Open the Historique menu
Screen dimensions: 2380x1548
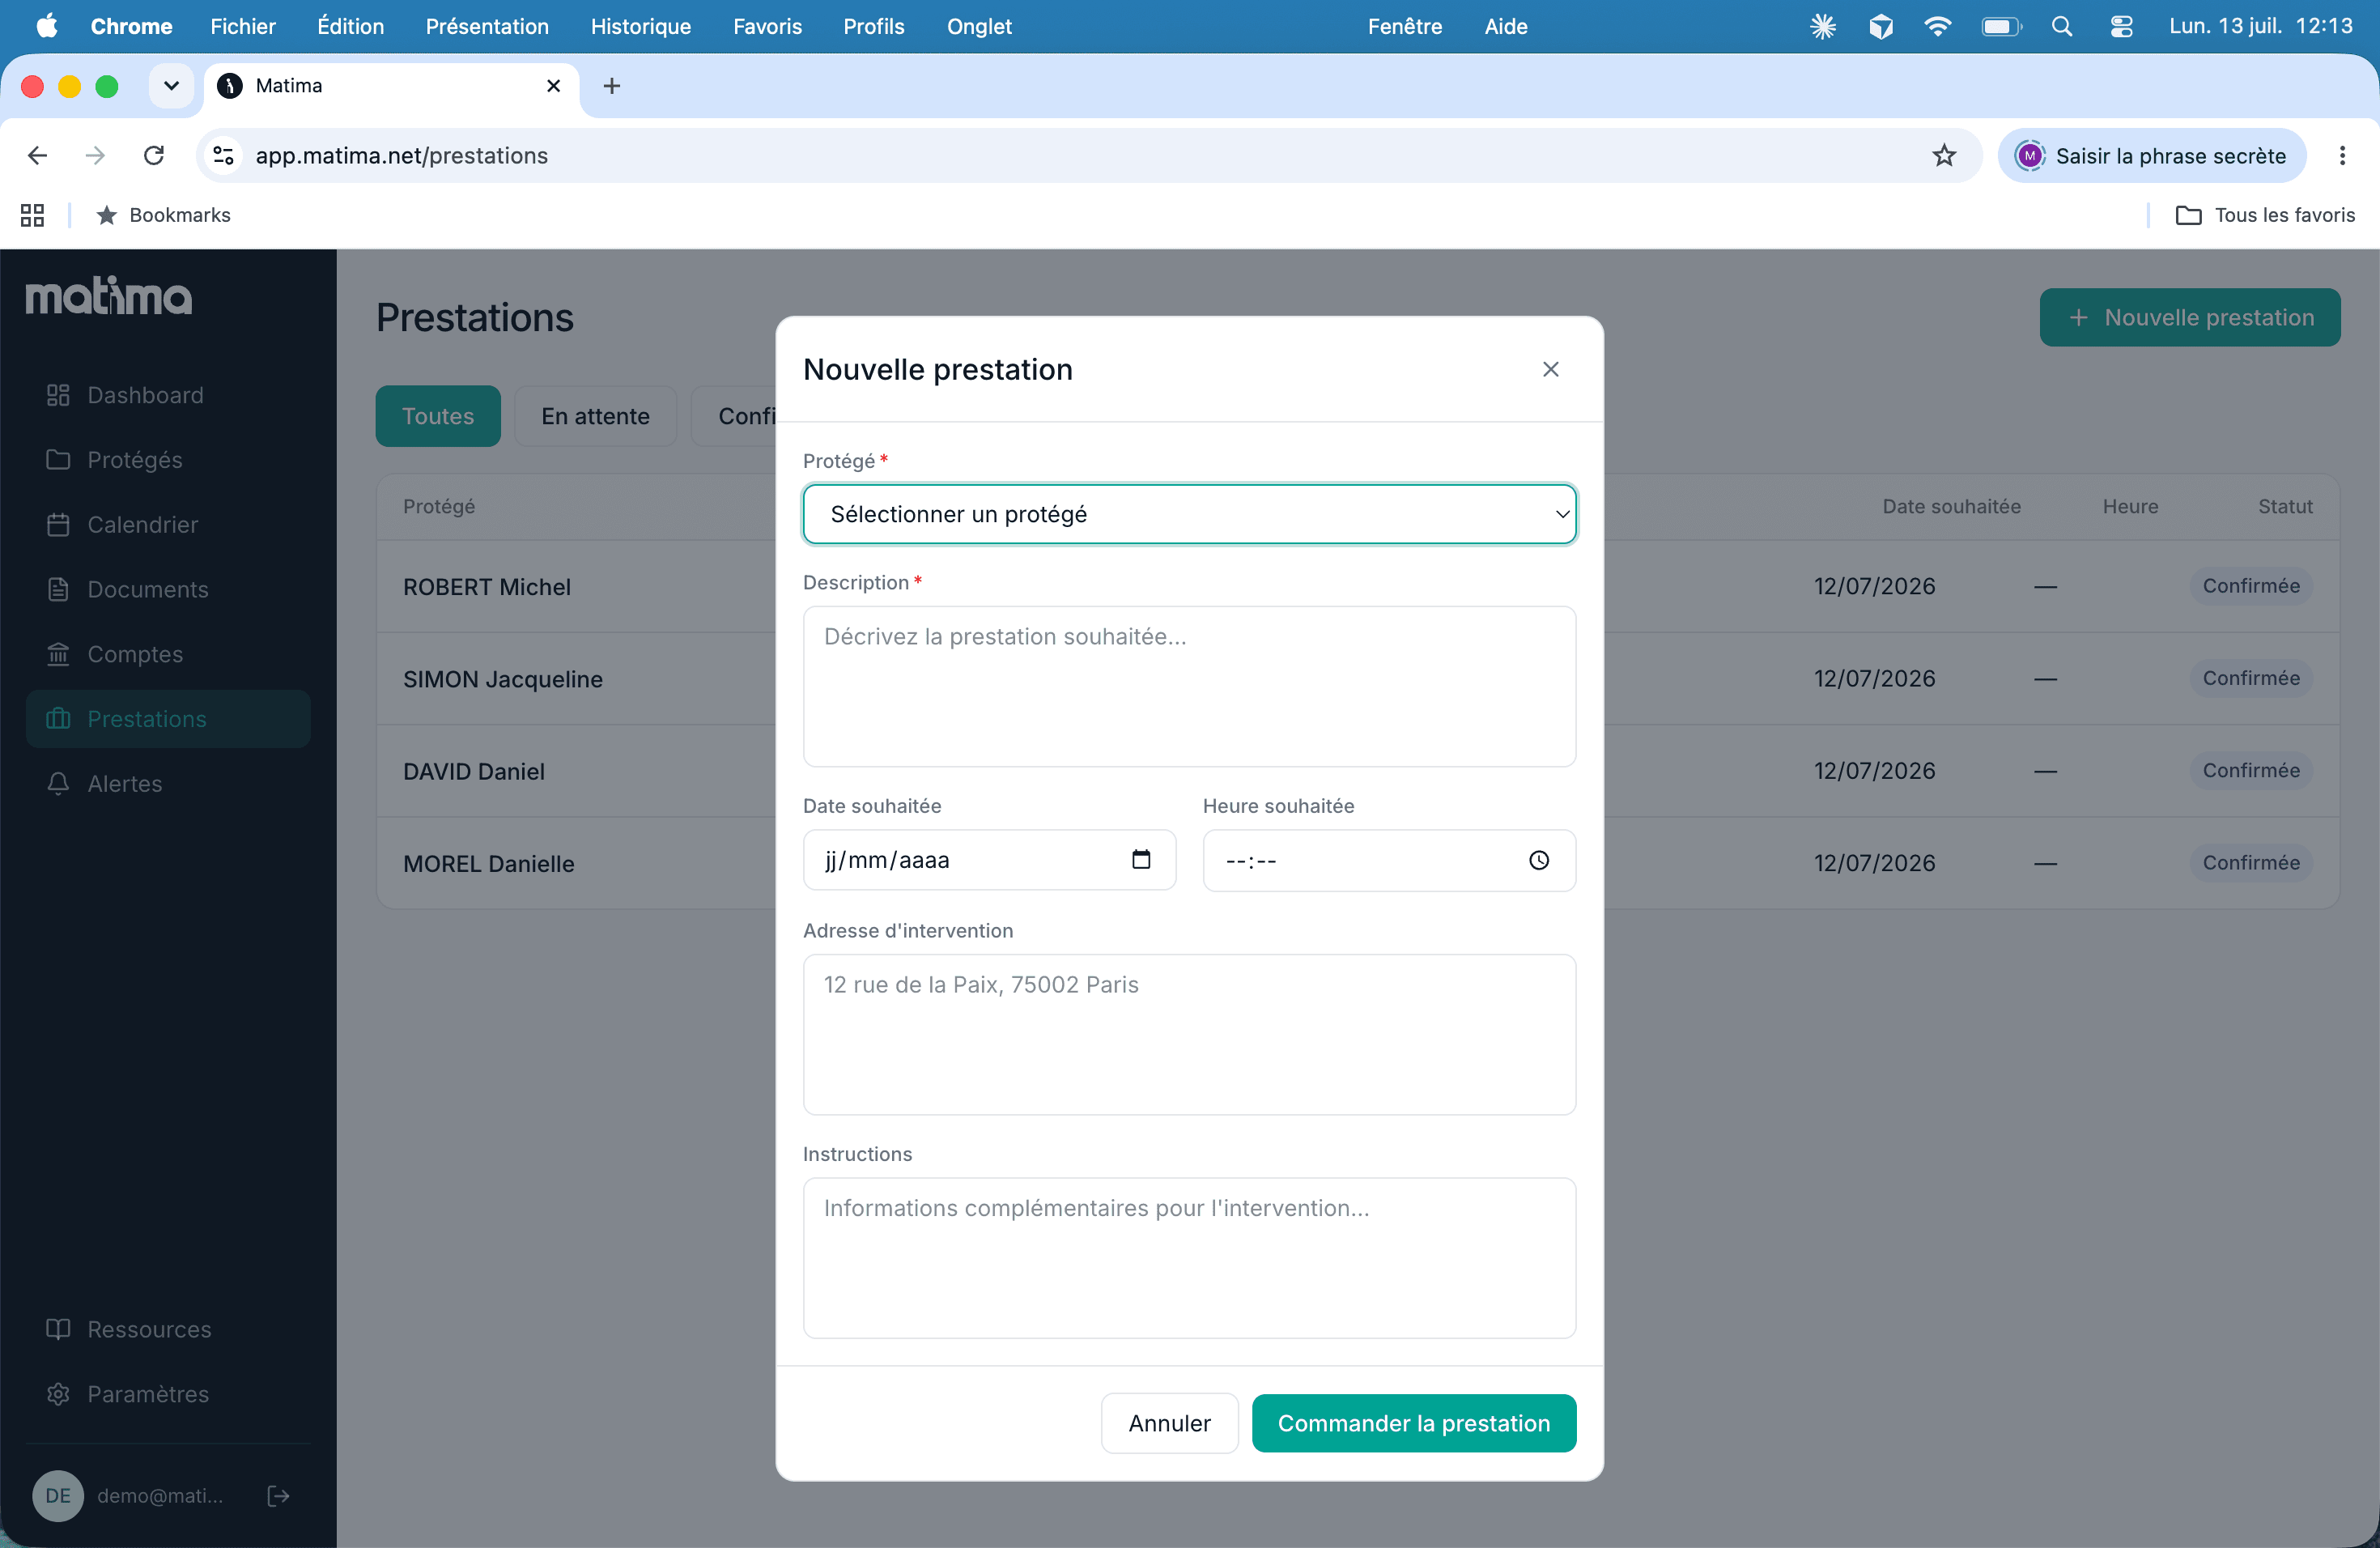[x=640, y=26]
